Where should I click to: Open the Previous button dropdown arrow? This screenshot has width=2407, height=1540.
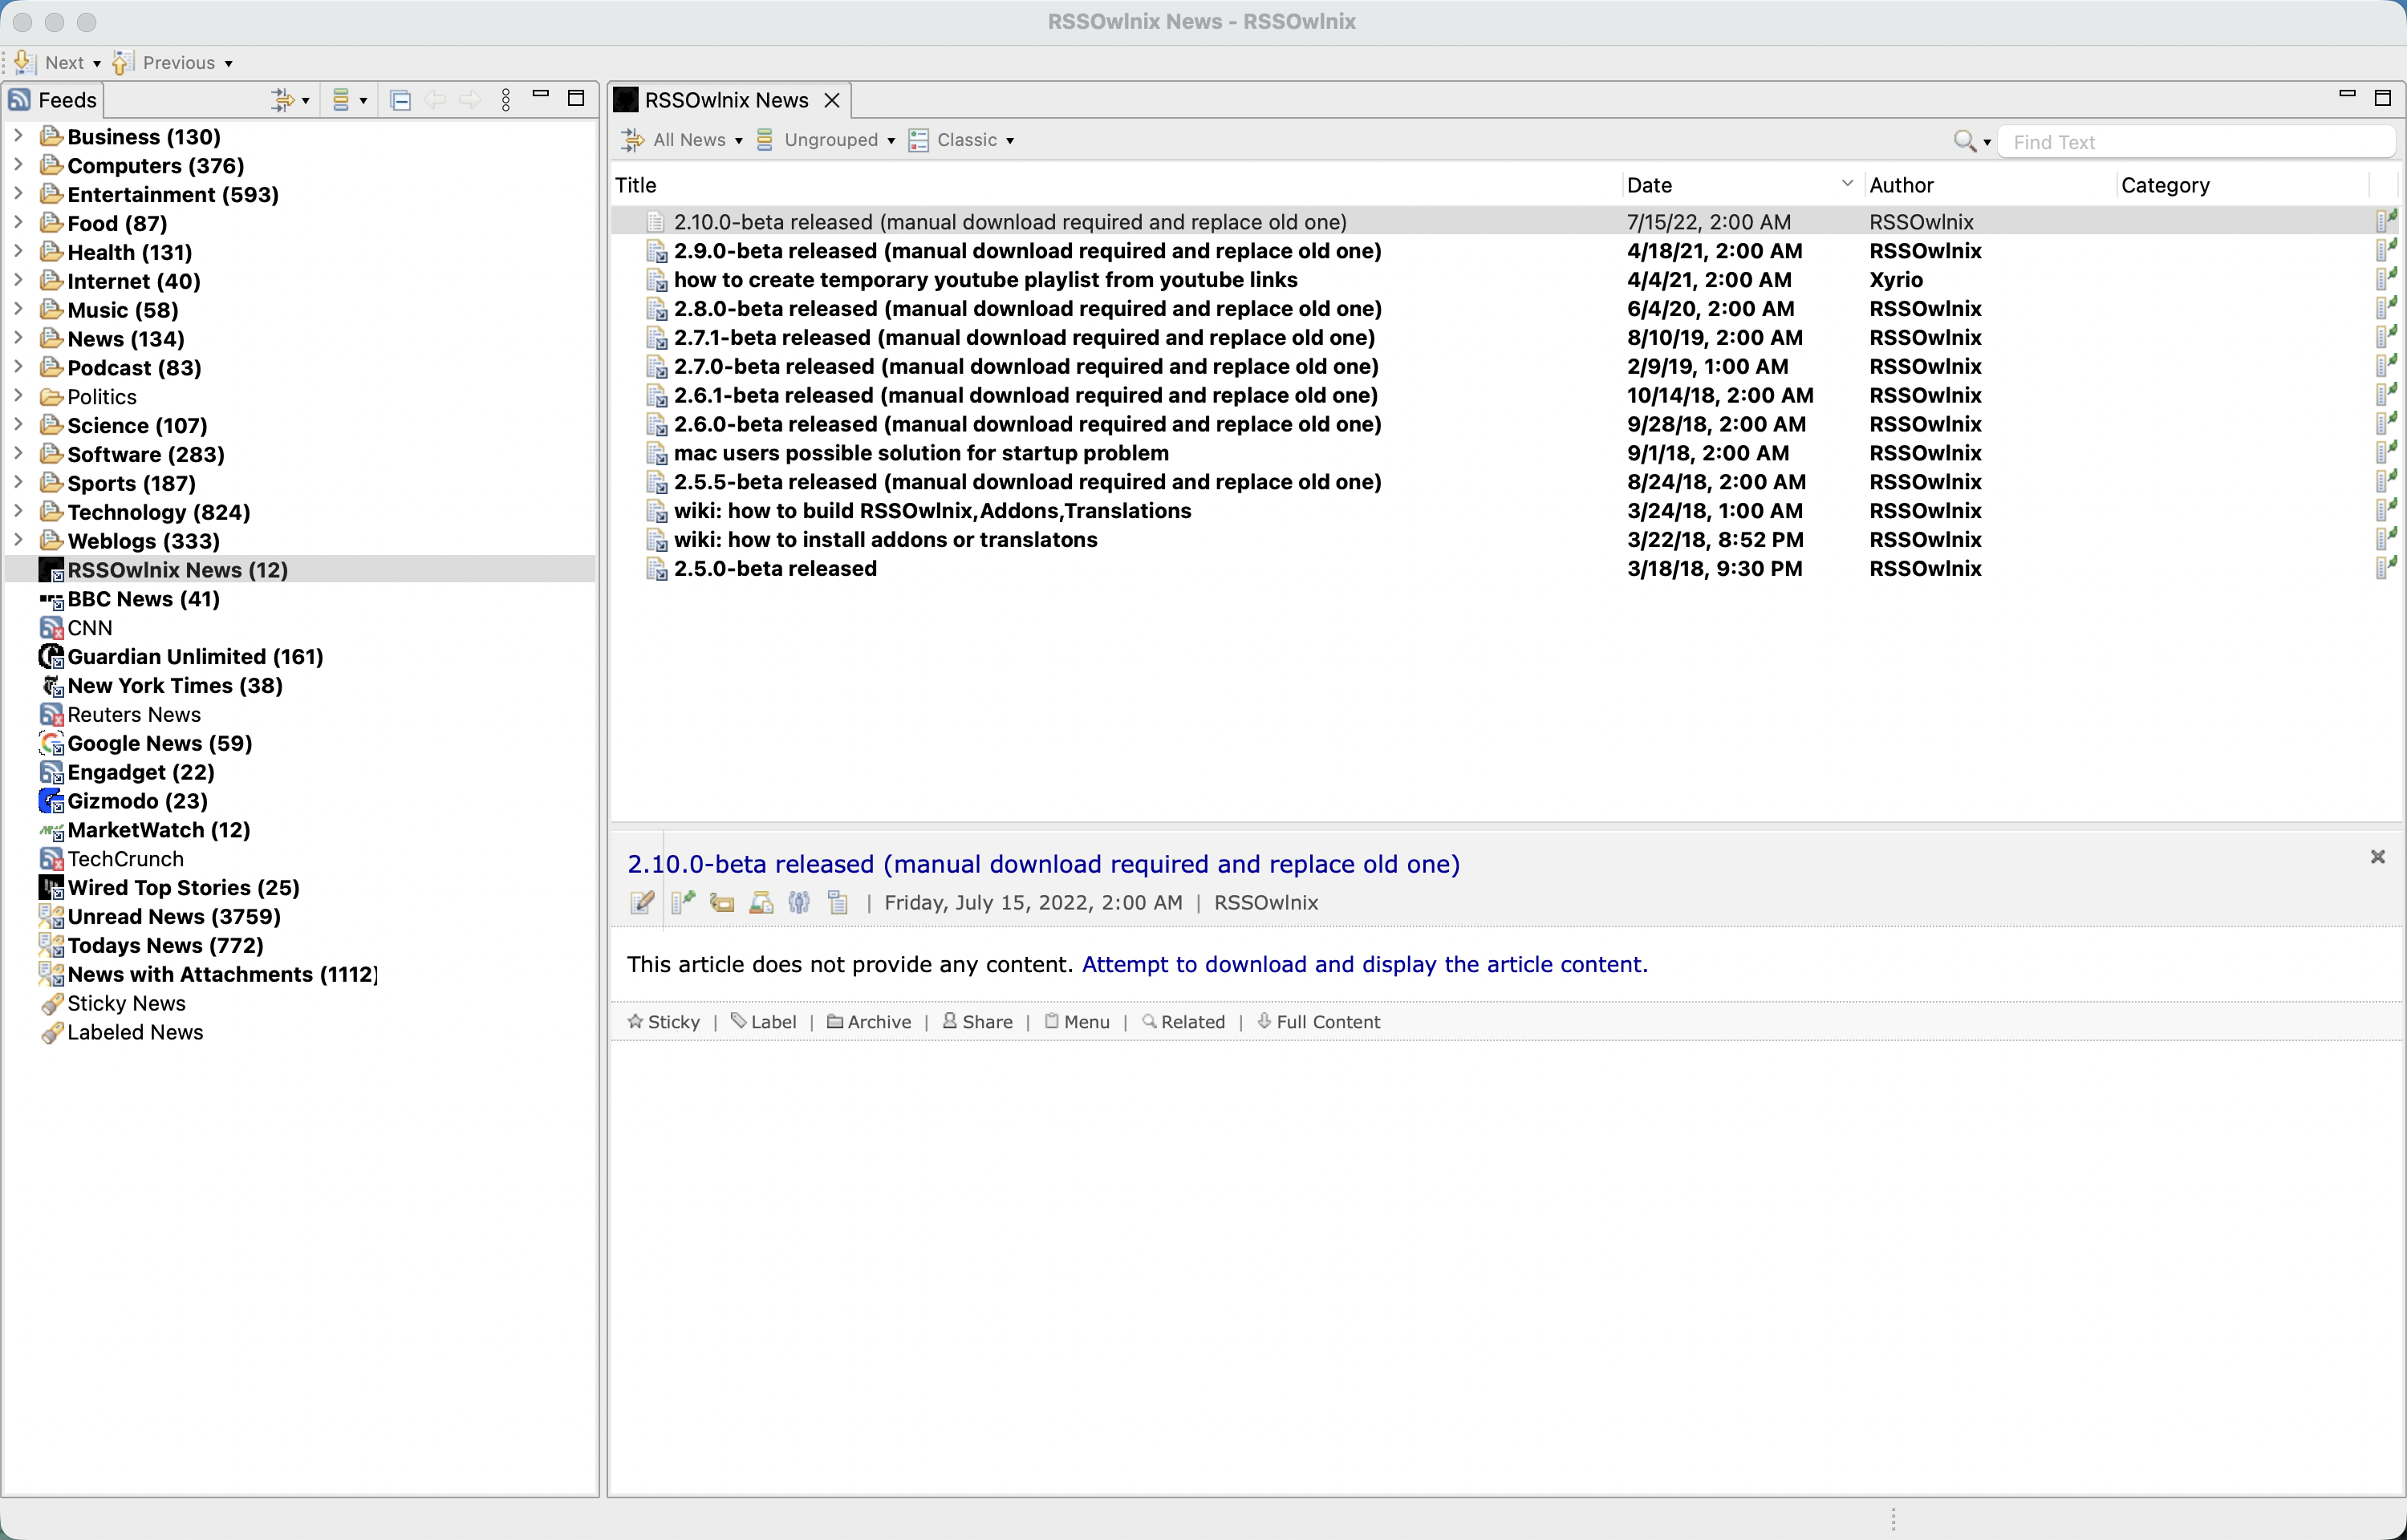click(x=229, y=64)
